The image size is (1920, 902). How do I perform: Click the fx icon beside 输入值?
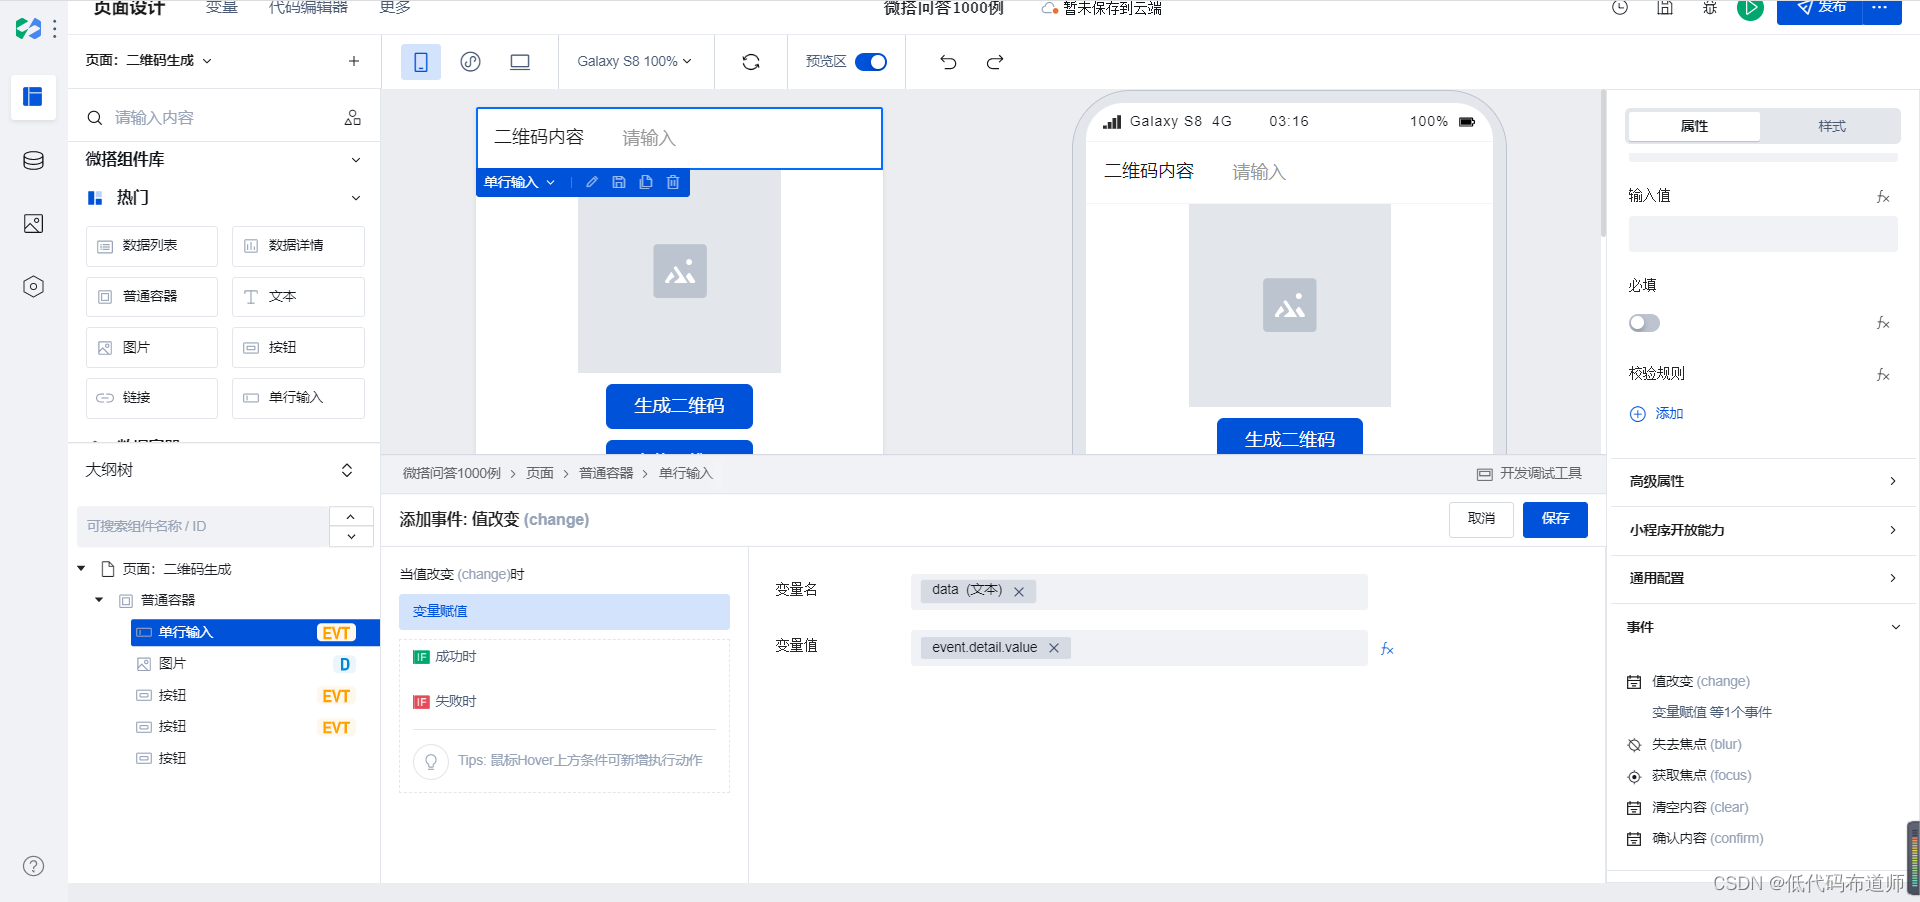pos(1883,197)
